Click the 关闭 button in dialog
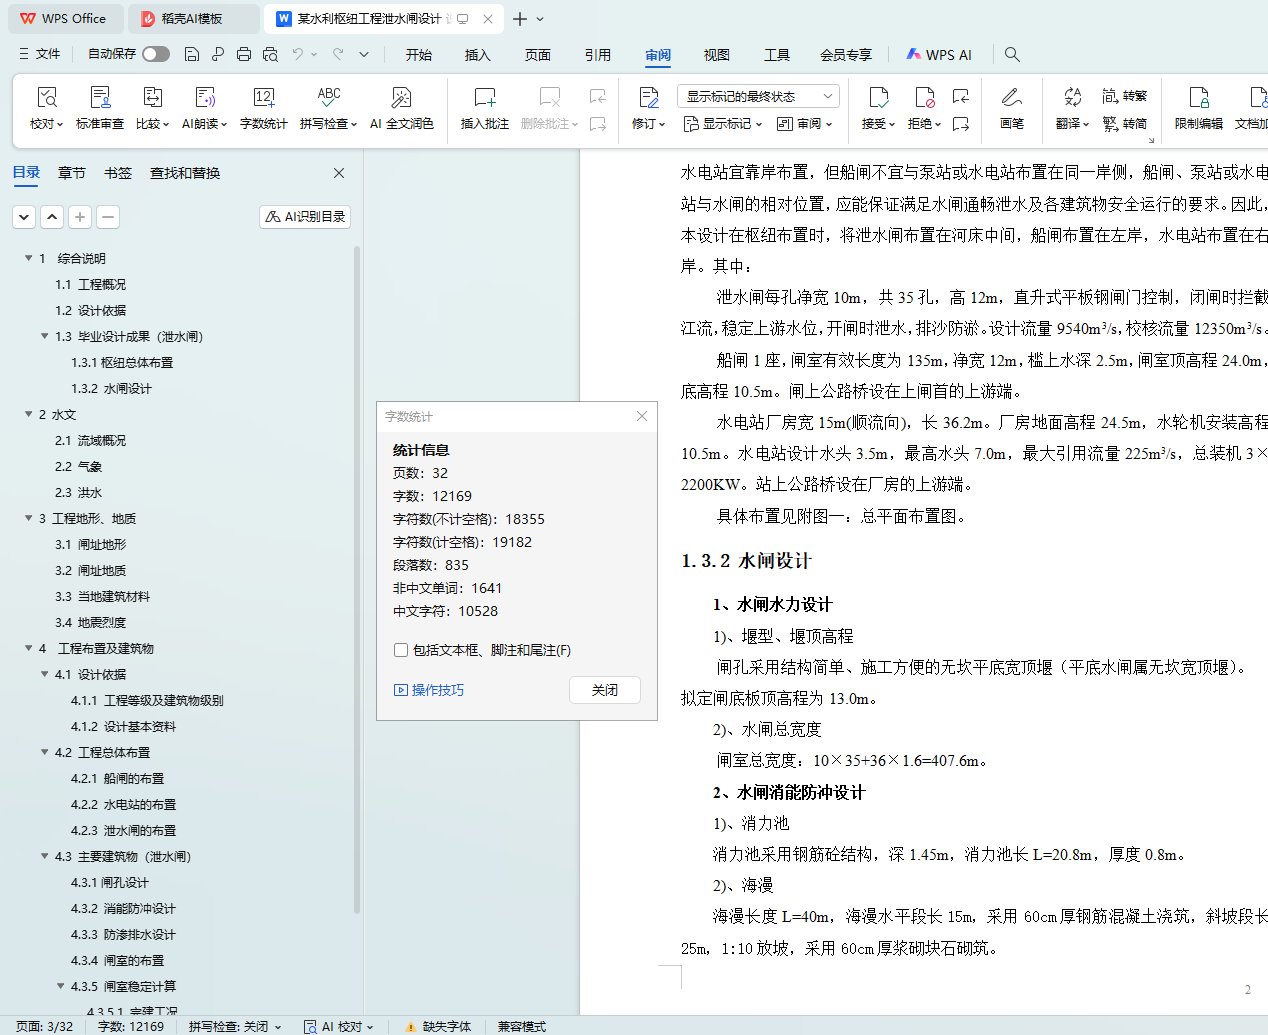 [x=604, y=690]
